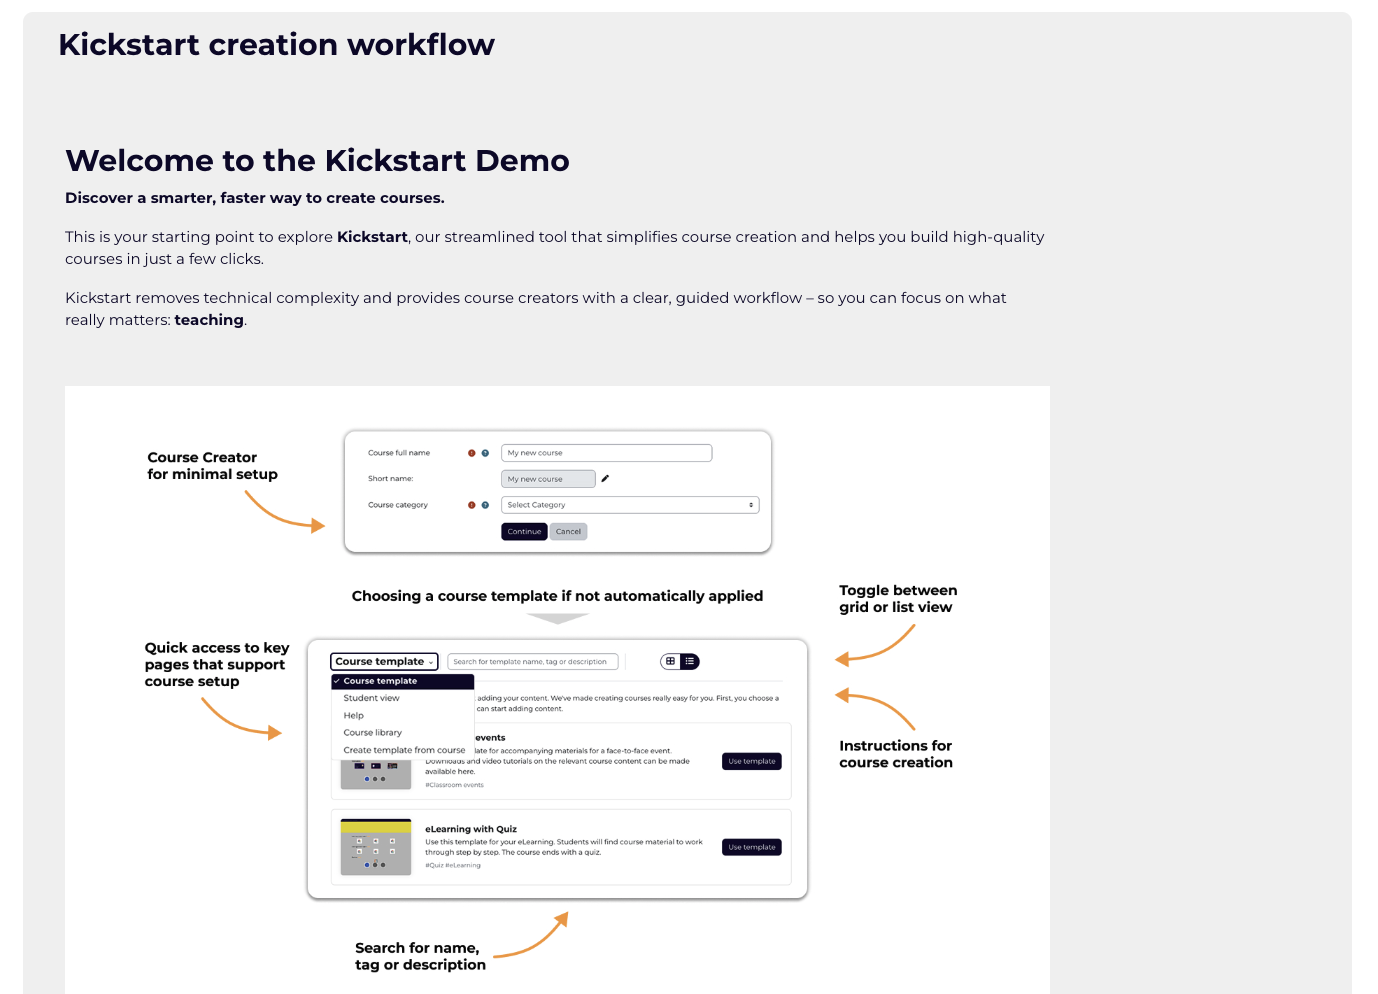1378x994 pixels.
Task: Click the Short name input field
Action: (548, 479)
